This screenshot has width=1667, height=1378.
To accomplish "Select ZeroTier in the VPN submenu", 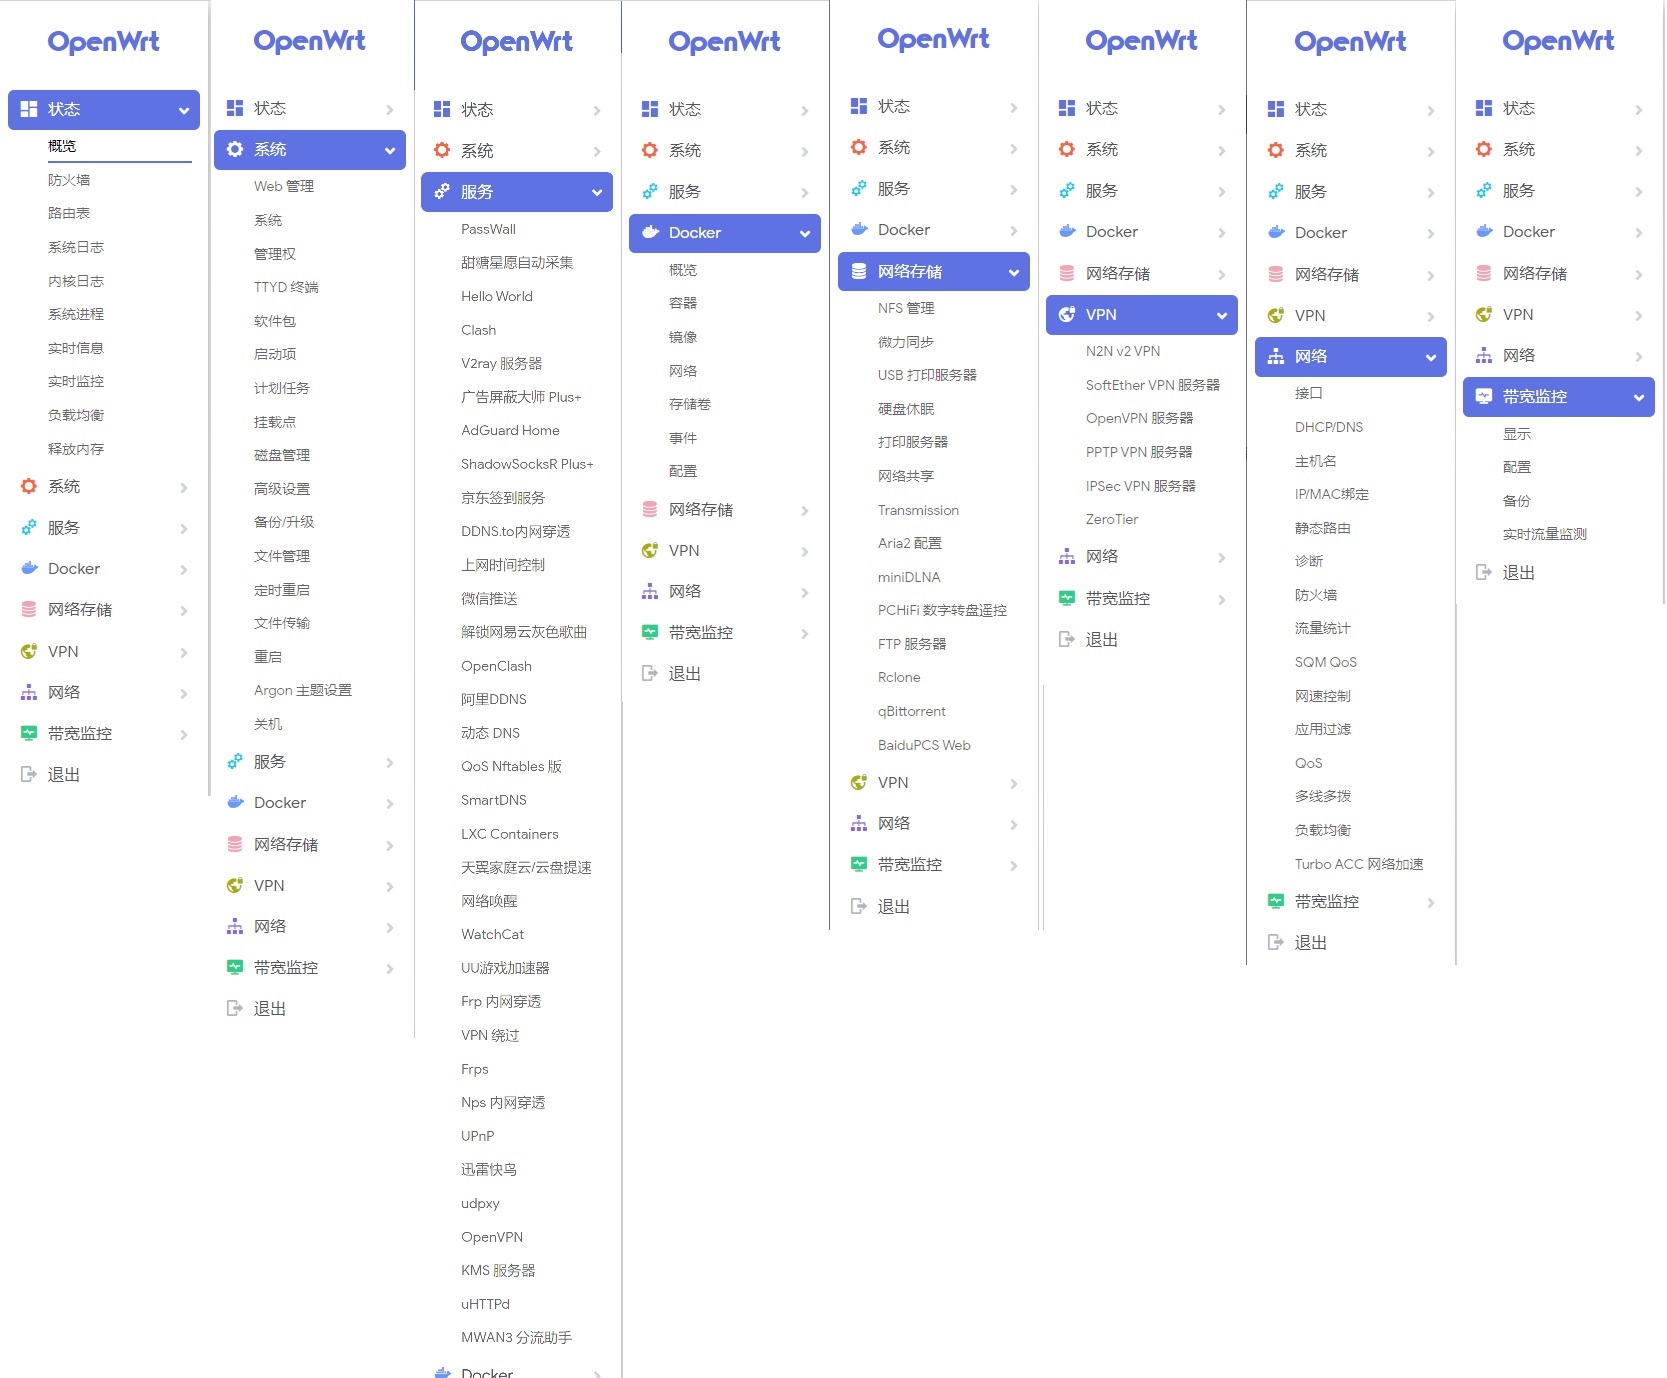I will pyautogui.click(x=1111, y=519).
